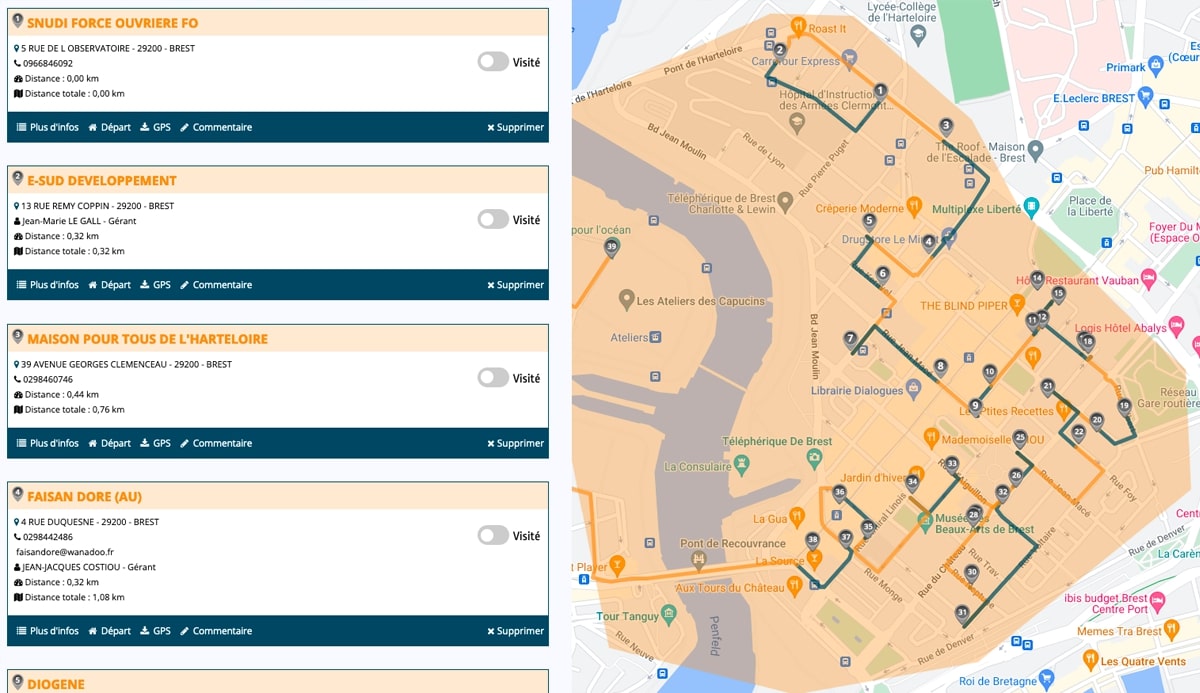Set E-SUD DEVELOPPEMENT as Départ
The height and width of the screenshot is (693, 1200).
[109, 285]
